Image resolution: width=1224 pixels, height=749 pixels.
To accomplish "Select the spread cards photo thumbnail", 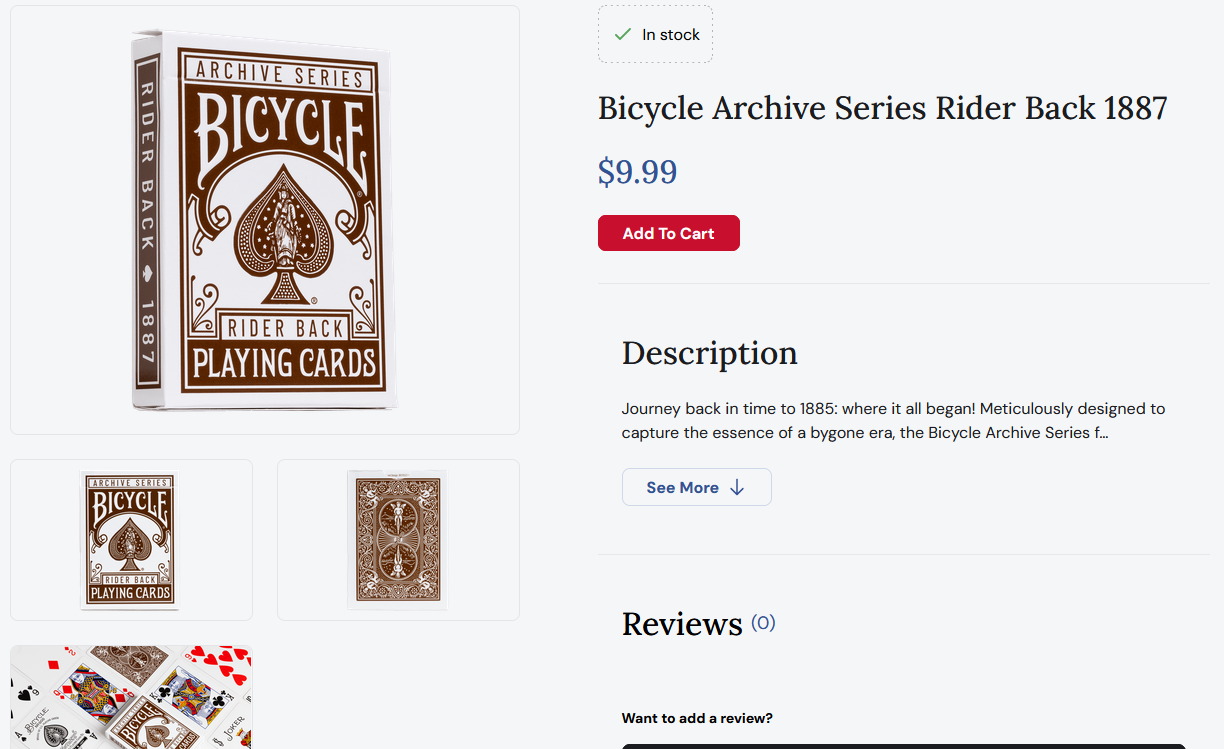I will [x=131, y=697].
